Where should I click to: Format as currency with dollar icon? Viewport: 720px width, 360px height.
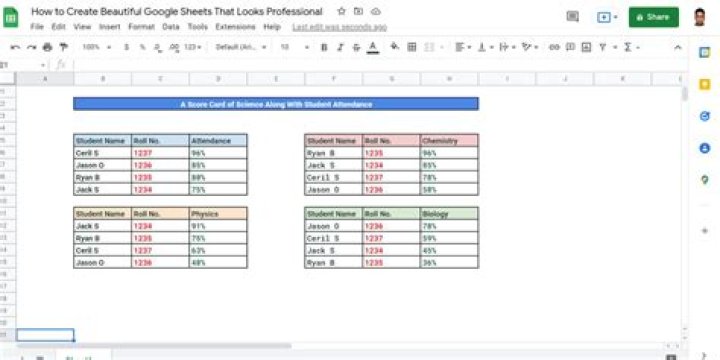pos(126,47)
